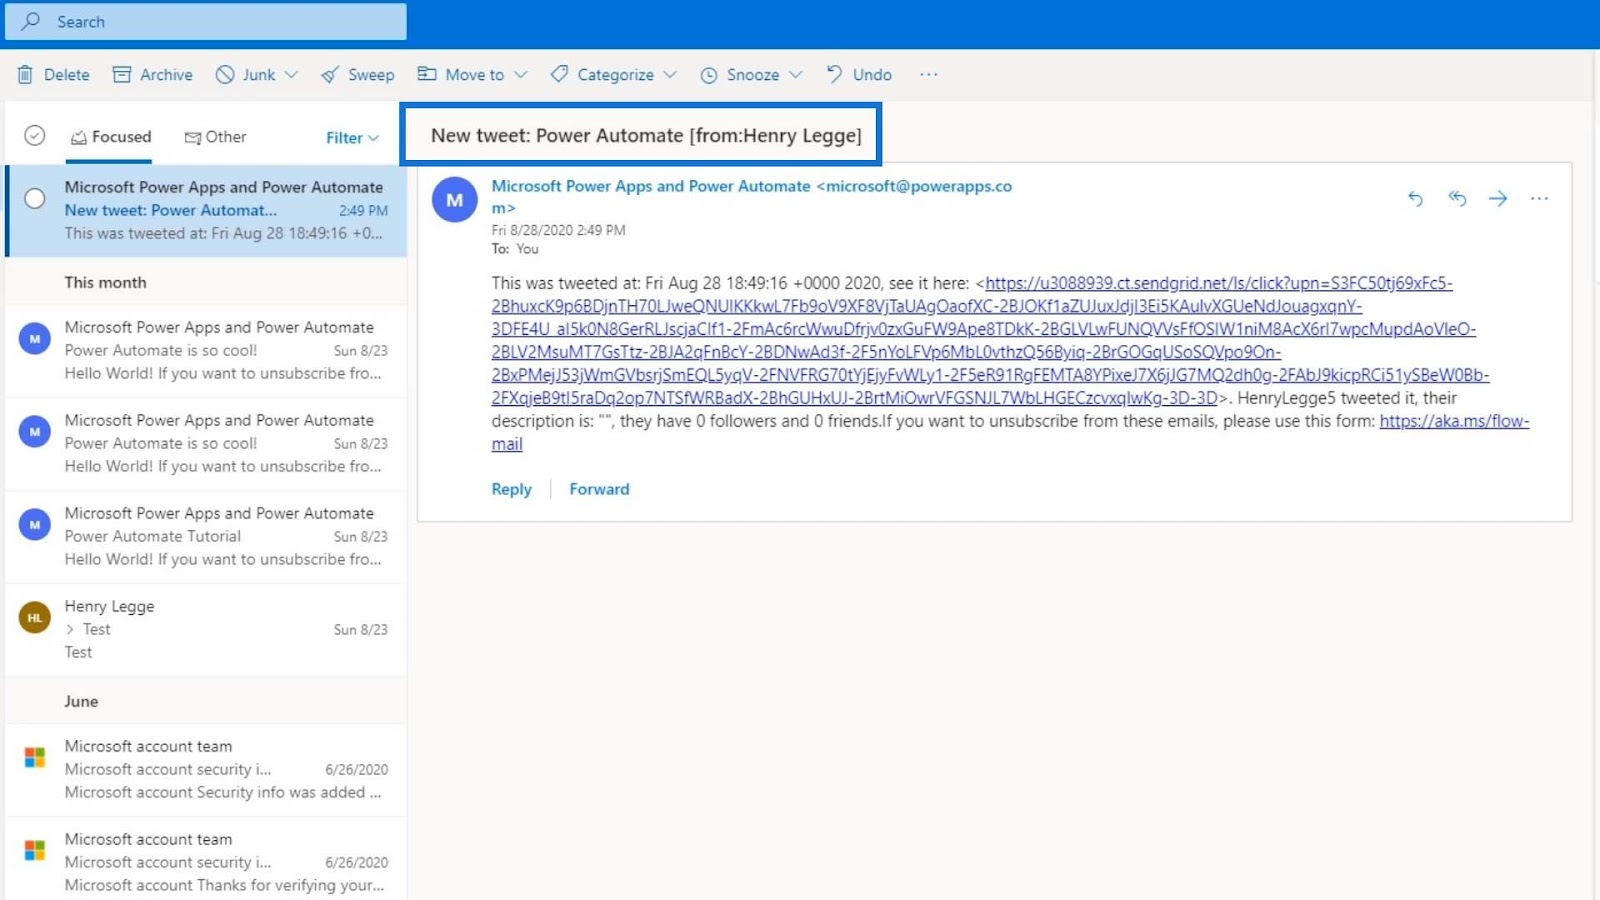Click the Henry Legge HL avatar
1600x900 pixels.
[x=35, y=618]
